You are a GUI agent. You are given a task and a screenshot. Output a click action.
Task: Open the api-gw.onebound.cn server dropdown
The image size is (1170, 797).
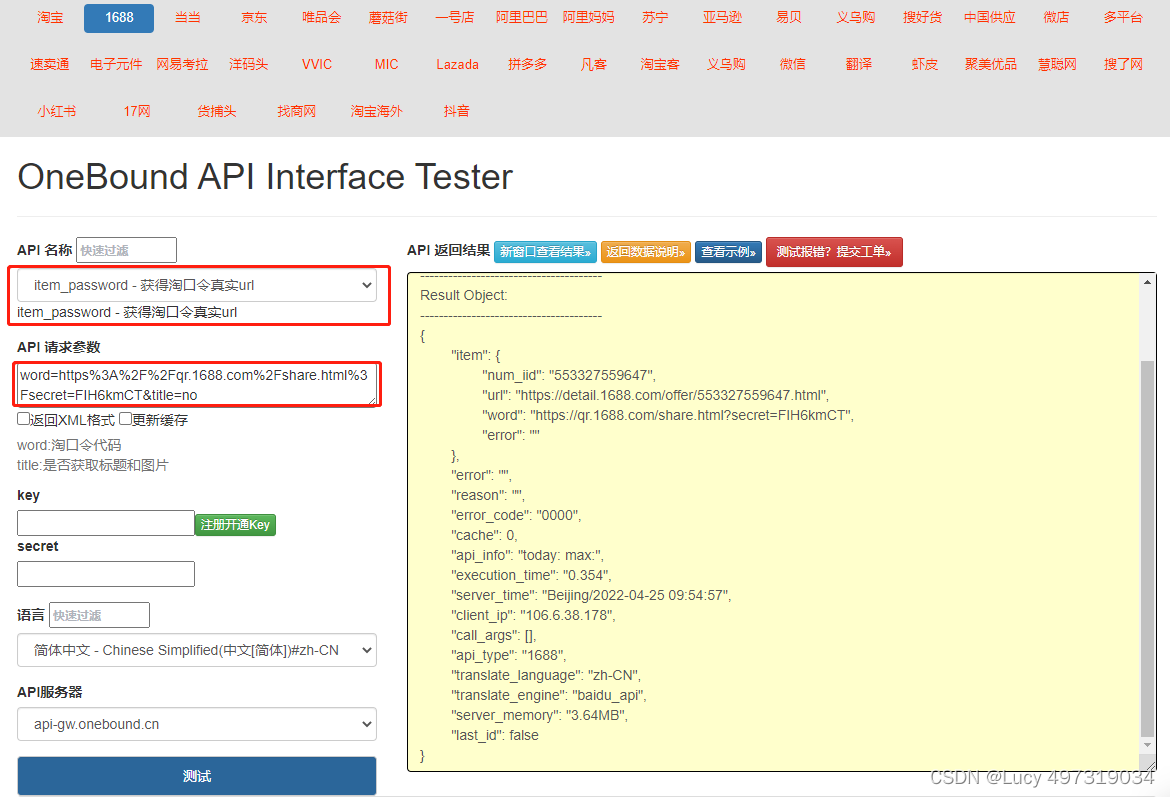197,724
